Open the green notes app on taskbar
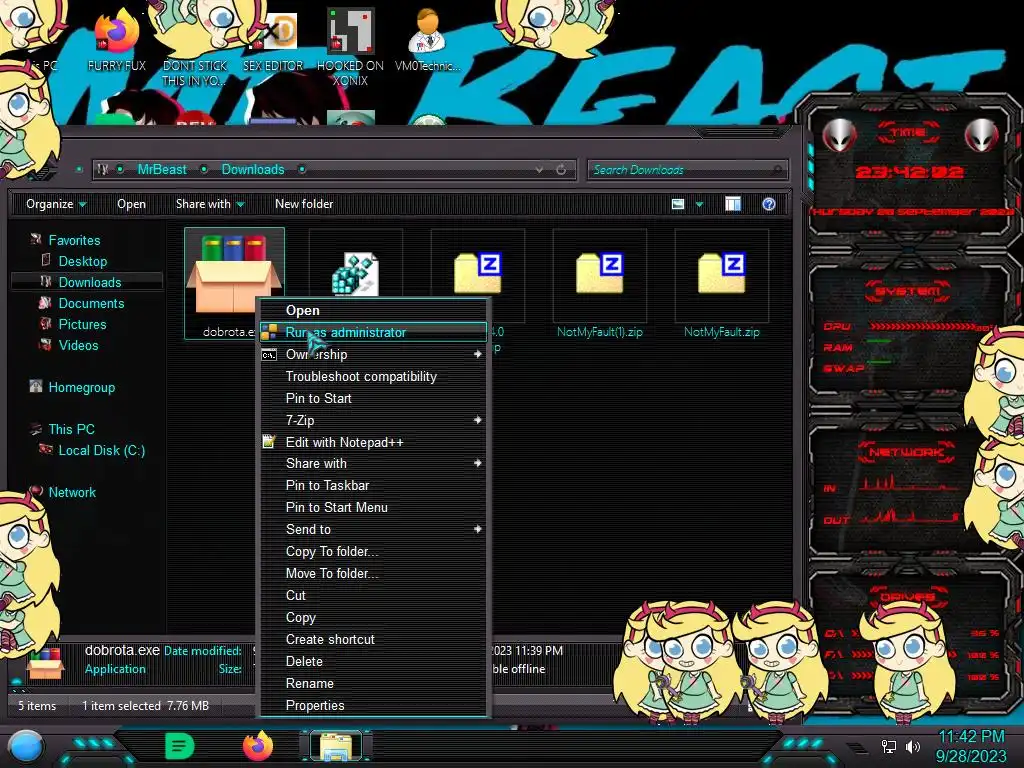The width and height of the screenshot is (1024, 768). tap(180, 746)
